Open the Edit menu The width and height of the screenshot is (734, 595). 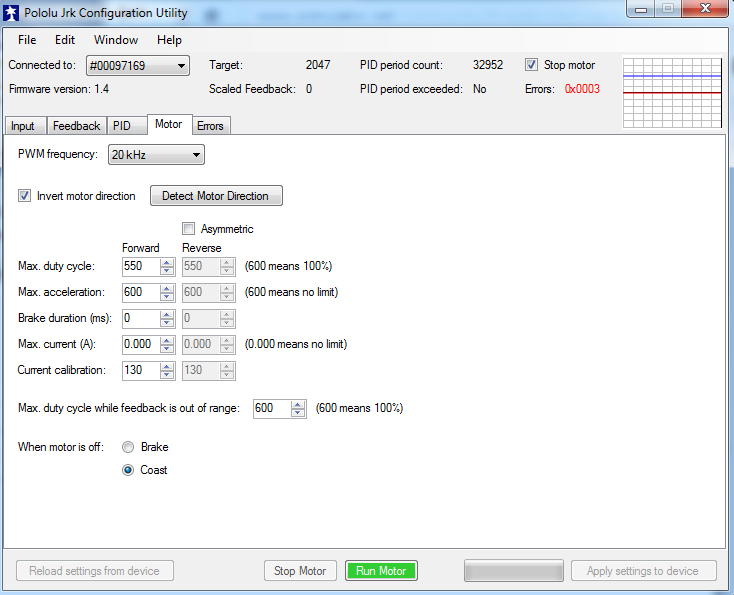point(65,40)
